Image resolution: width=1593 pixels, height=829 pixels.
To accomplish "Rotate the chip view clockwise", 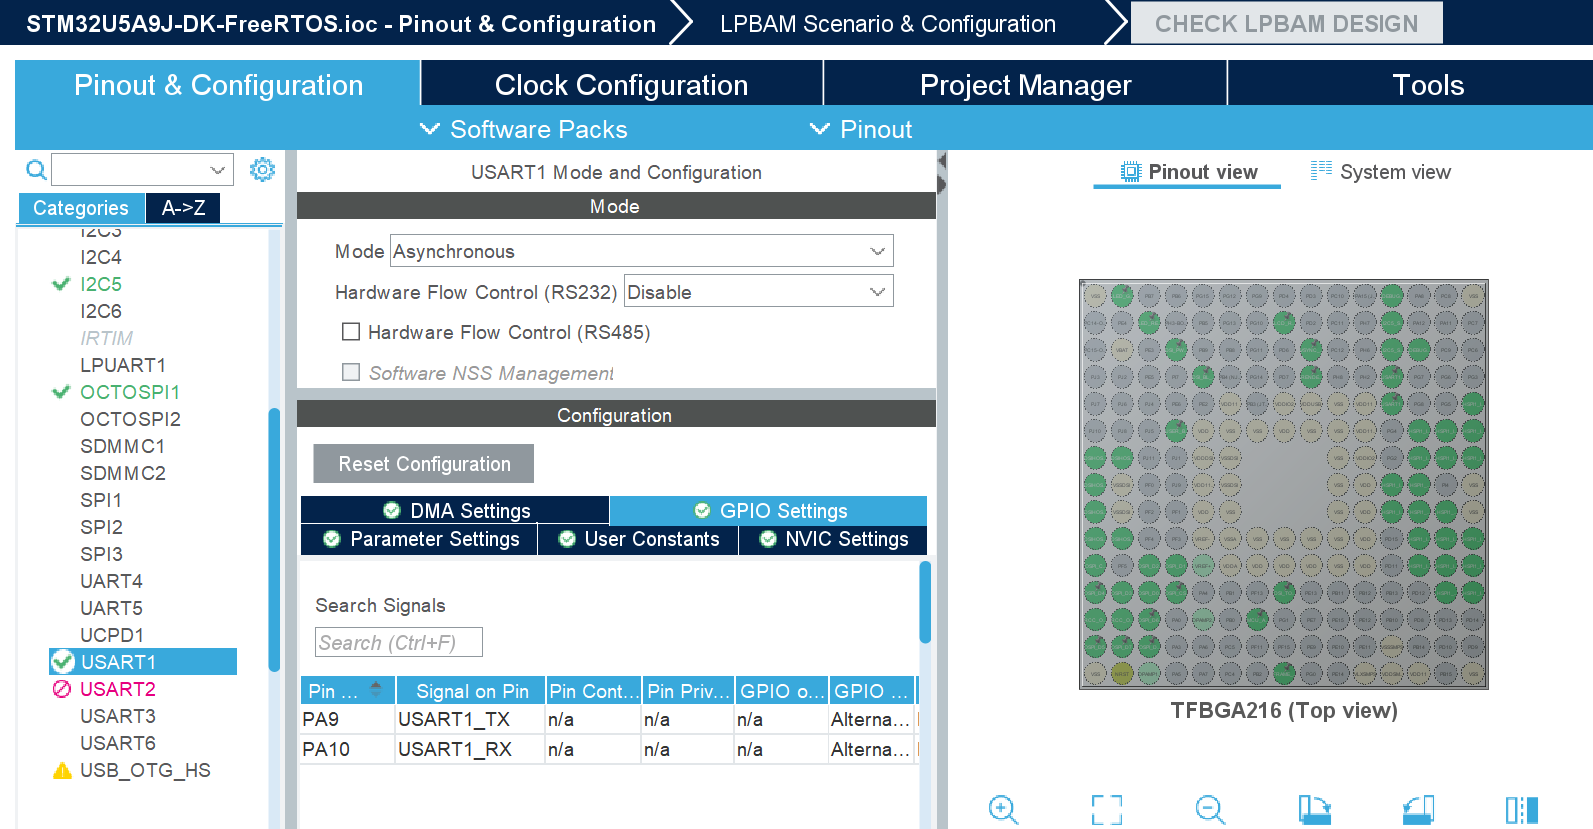I will [x=1314, y=809].
